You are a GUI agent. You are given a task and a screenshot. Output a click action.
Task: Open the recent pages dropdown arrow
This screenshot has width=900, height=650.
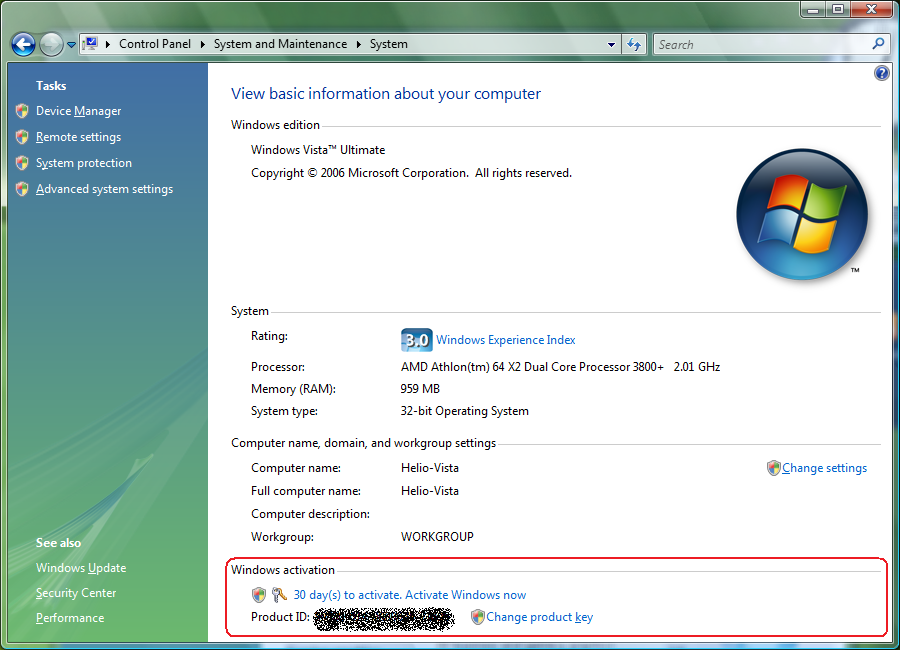click(x=71, y=44)
